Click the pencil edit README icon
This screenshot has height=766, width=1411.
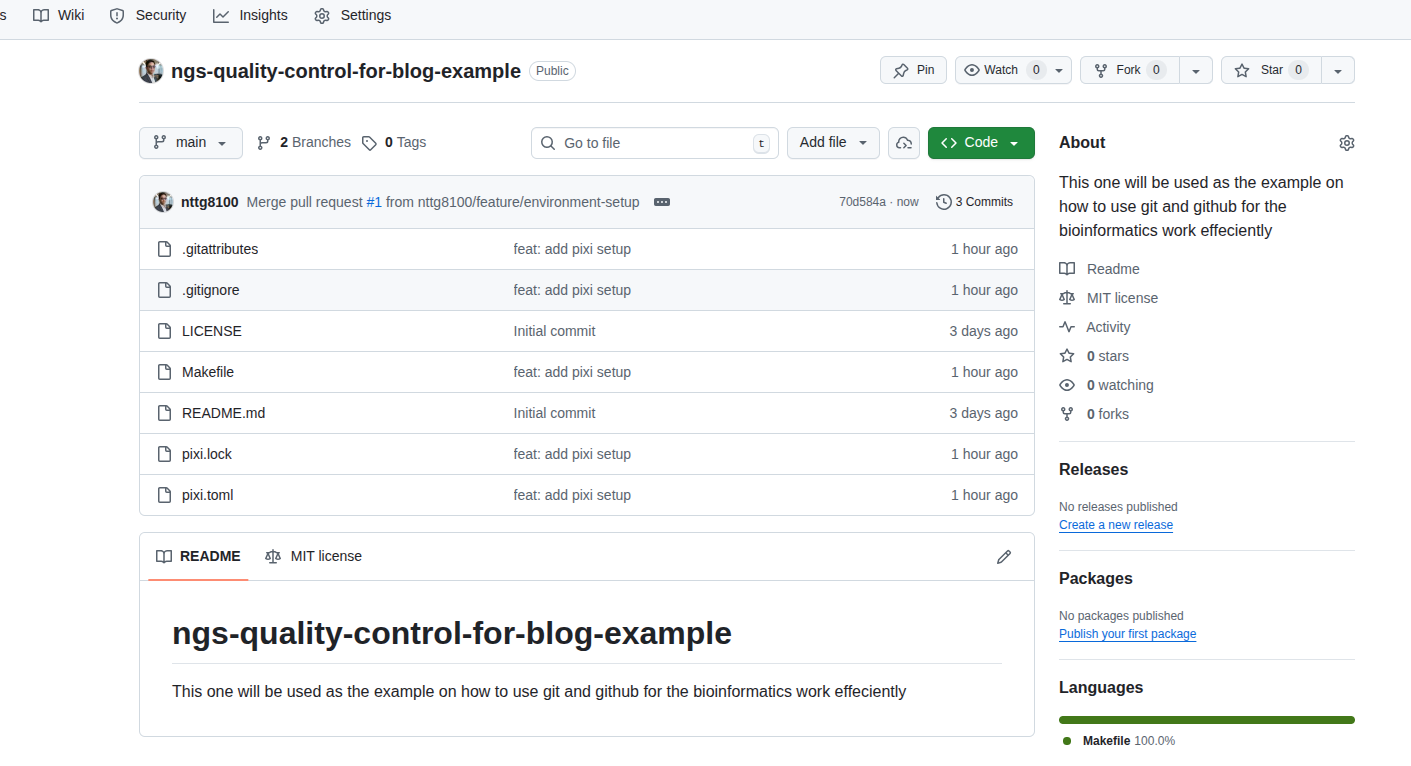click(x=1004, y=557)
